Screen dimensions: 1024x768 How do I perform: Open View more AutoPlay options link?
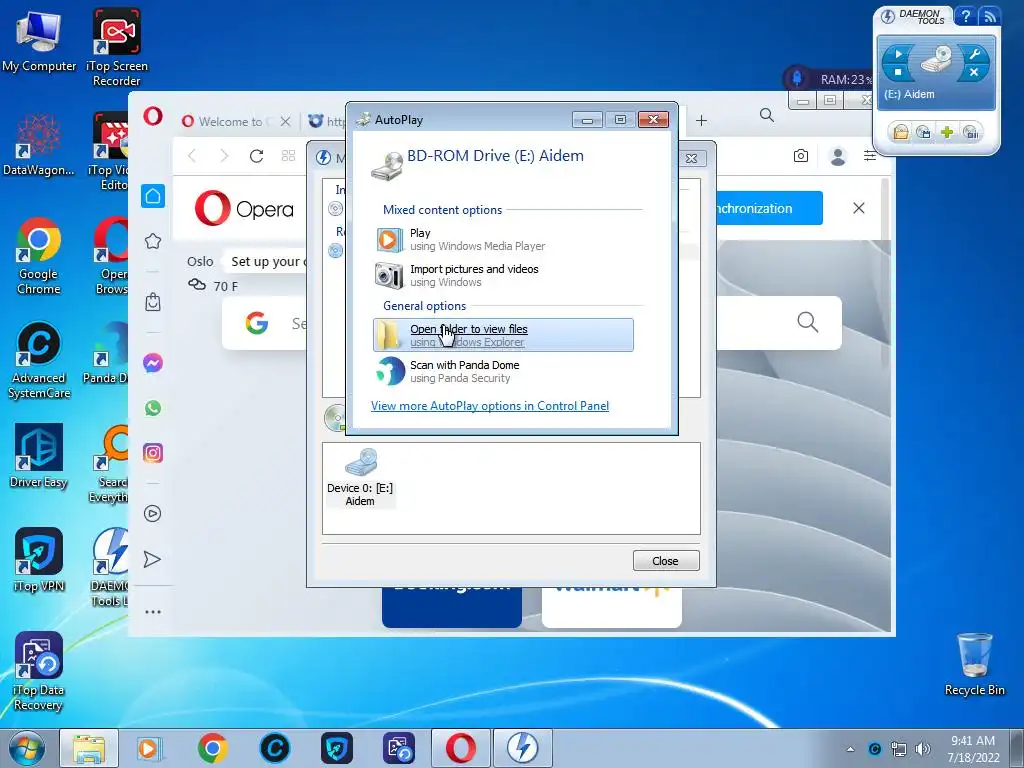point(490,406)
